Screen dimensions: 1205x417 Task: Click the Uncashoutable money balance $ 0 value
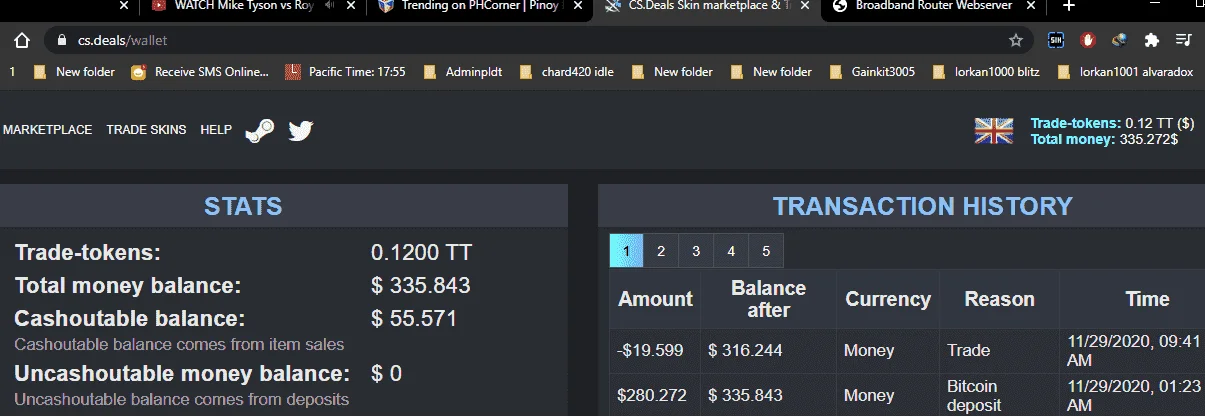coord(386,374)
